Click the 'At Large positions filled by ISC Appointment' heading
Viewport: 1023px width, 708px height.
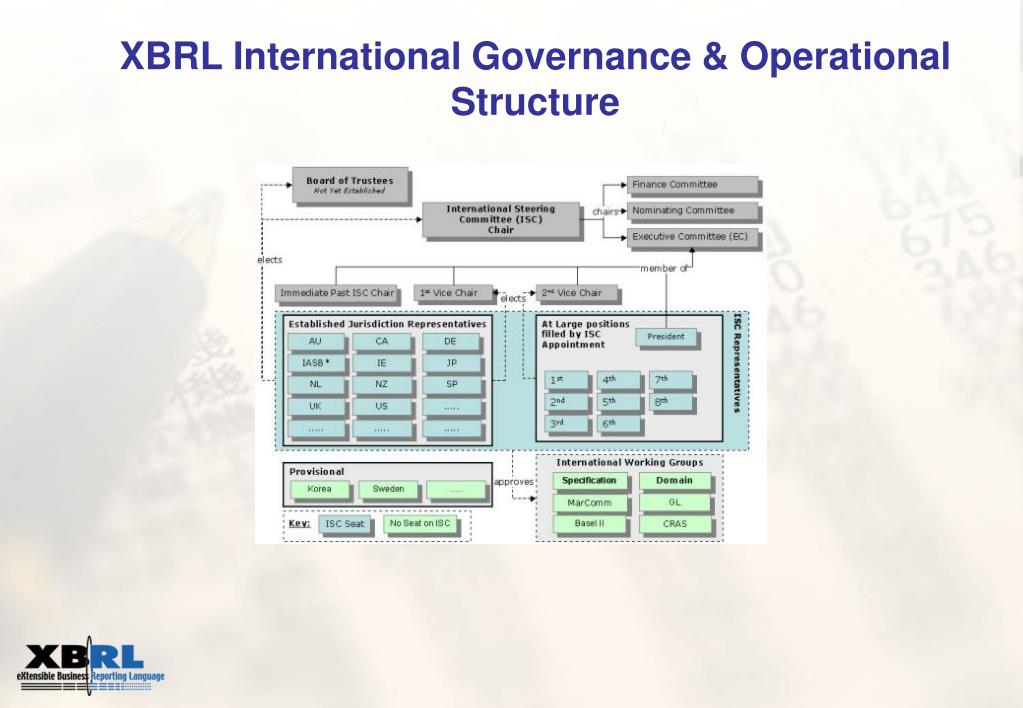[585, 334]
